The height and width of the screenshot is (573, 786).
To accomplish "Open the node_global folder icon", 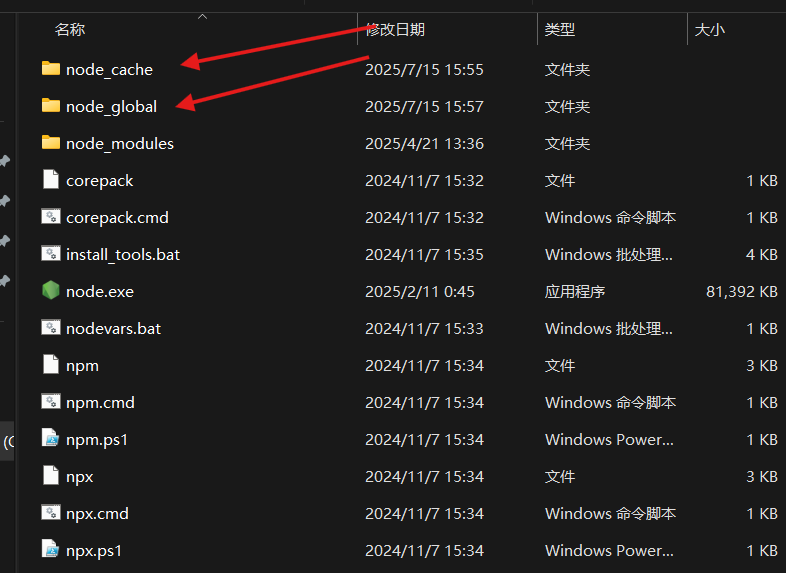I will 51,105.
